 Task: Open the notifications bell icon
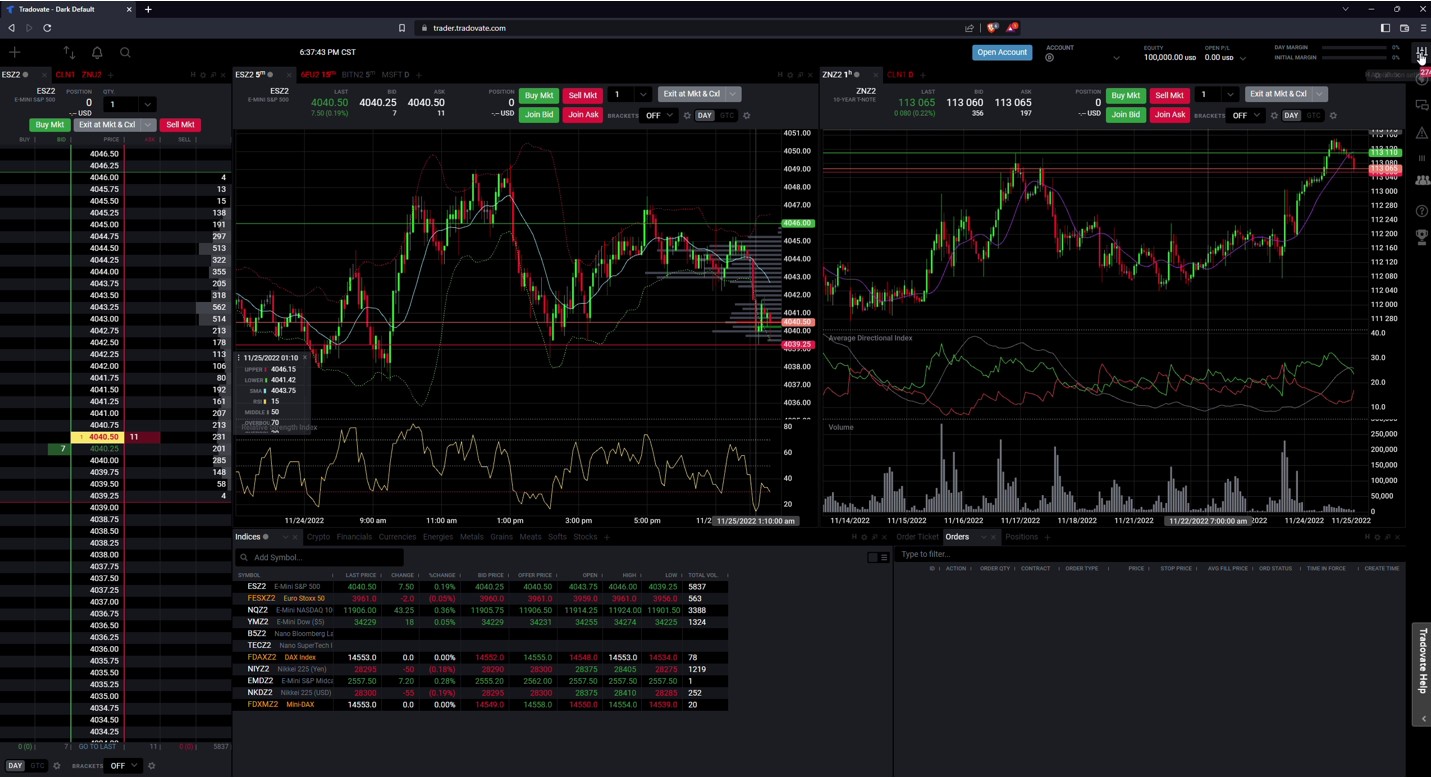pyautogui.click(x=97, y=52)
